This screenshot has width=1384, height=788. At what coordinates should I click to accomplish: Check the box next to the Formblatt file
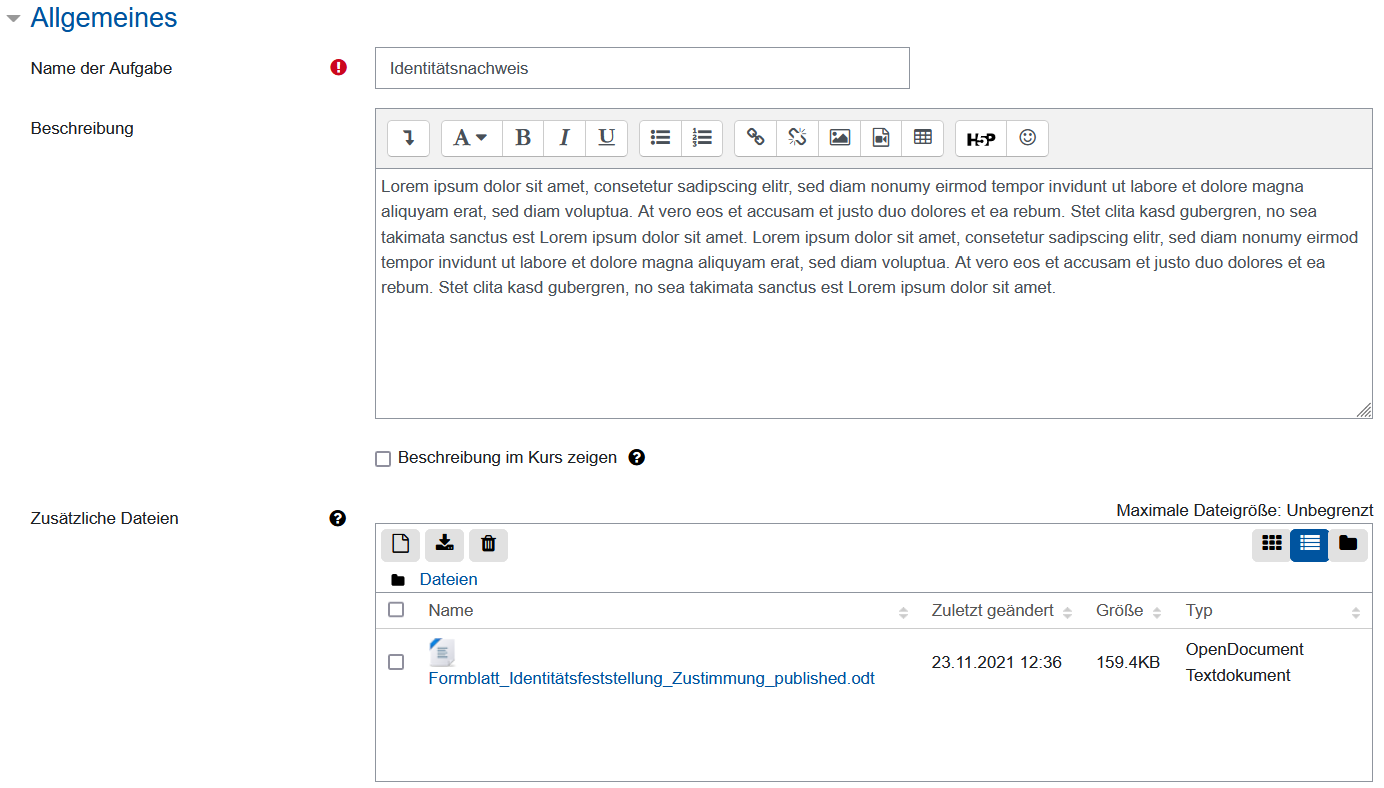(x=394, y=662)
